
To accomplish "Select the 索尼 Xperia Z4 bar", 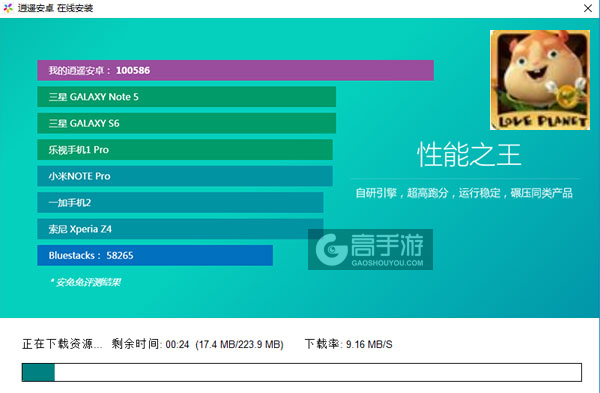I will pyautogui.click(x=180, y=229).
